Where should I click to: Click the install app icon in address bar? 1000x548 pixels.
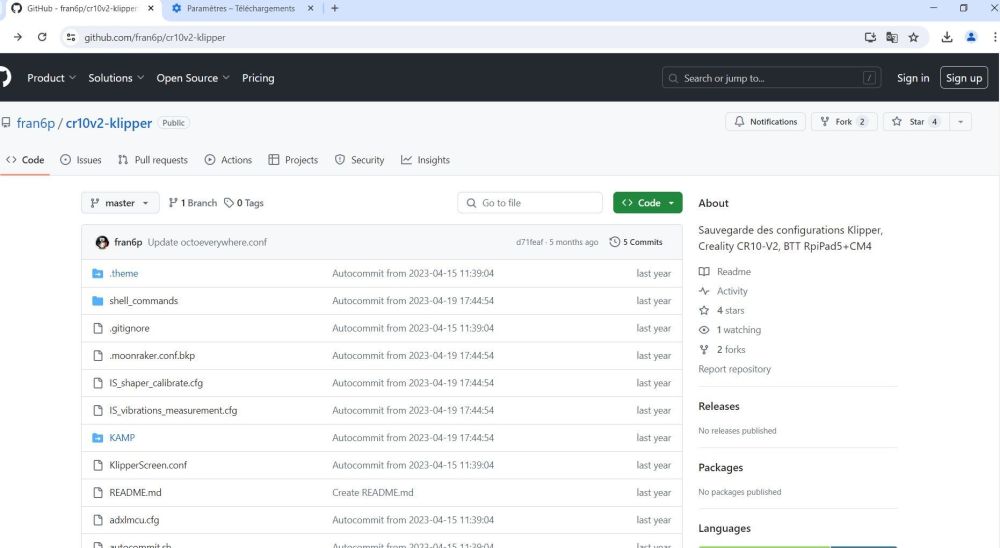click(x=870, y=37)
